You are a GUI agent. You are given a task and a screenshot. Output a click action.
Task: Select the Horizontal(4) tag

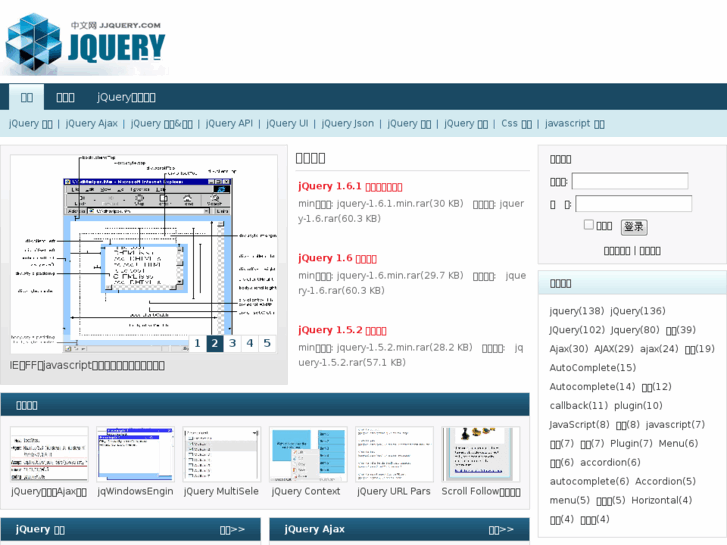pyautogui.click(x=662, y=500)
